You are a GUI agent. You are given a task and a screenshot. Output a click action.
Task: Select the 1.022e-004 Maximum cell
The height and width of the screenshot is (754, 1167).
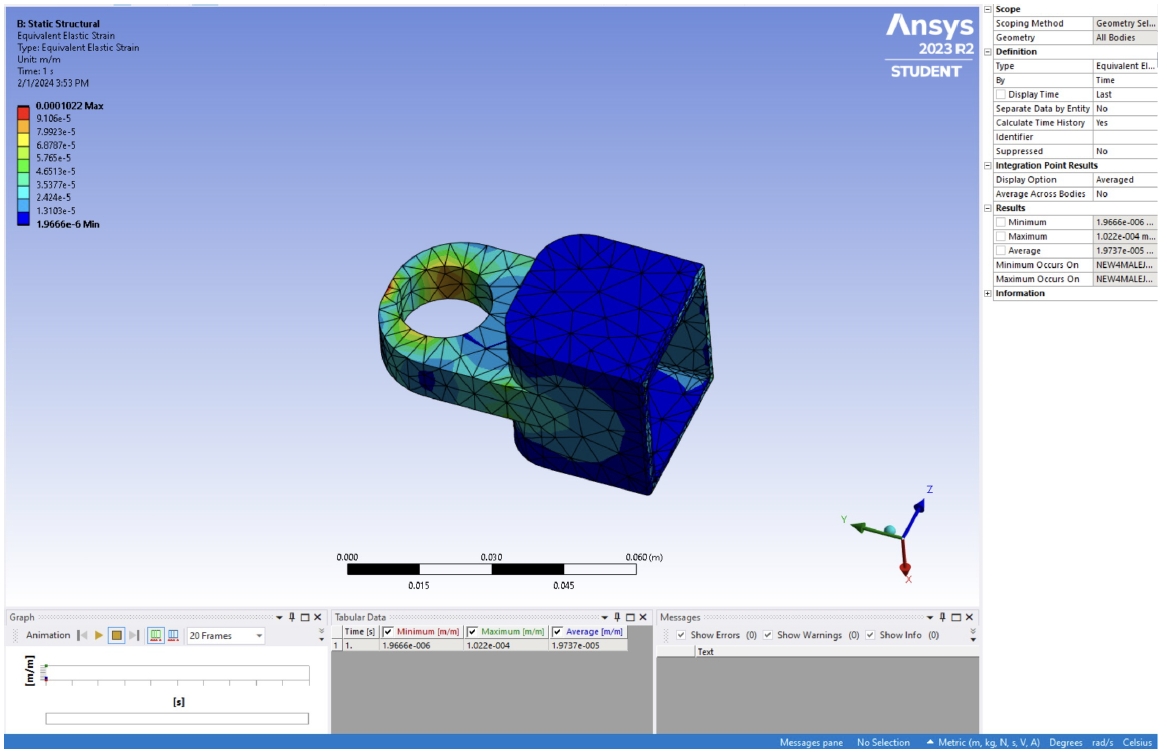coord(490,644)
